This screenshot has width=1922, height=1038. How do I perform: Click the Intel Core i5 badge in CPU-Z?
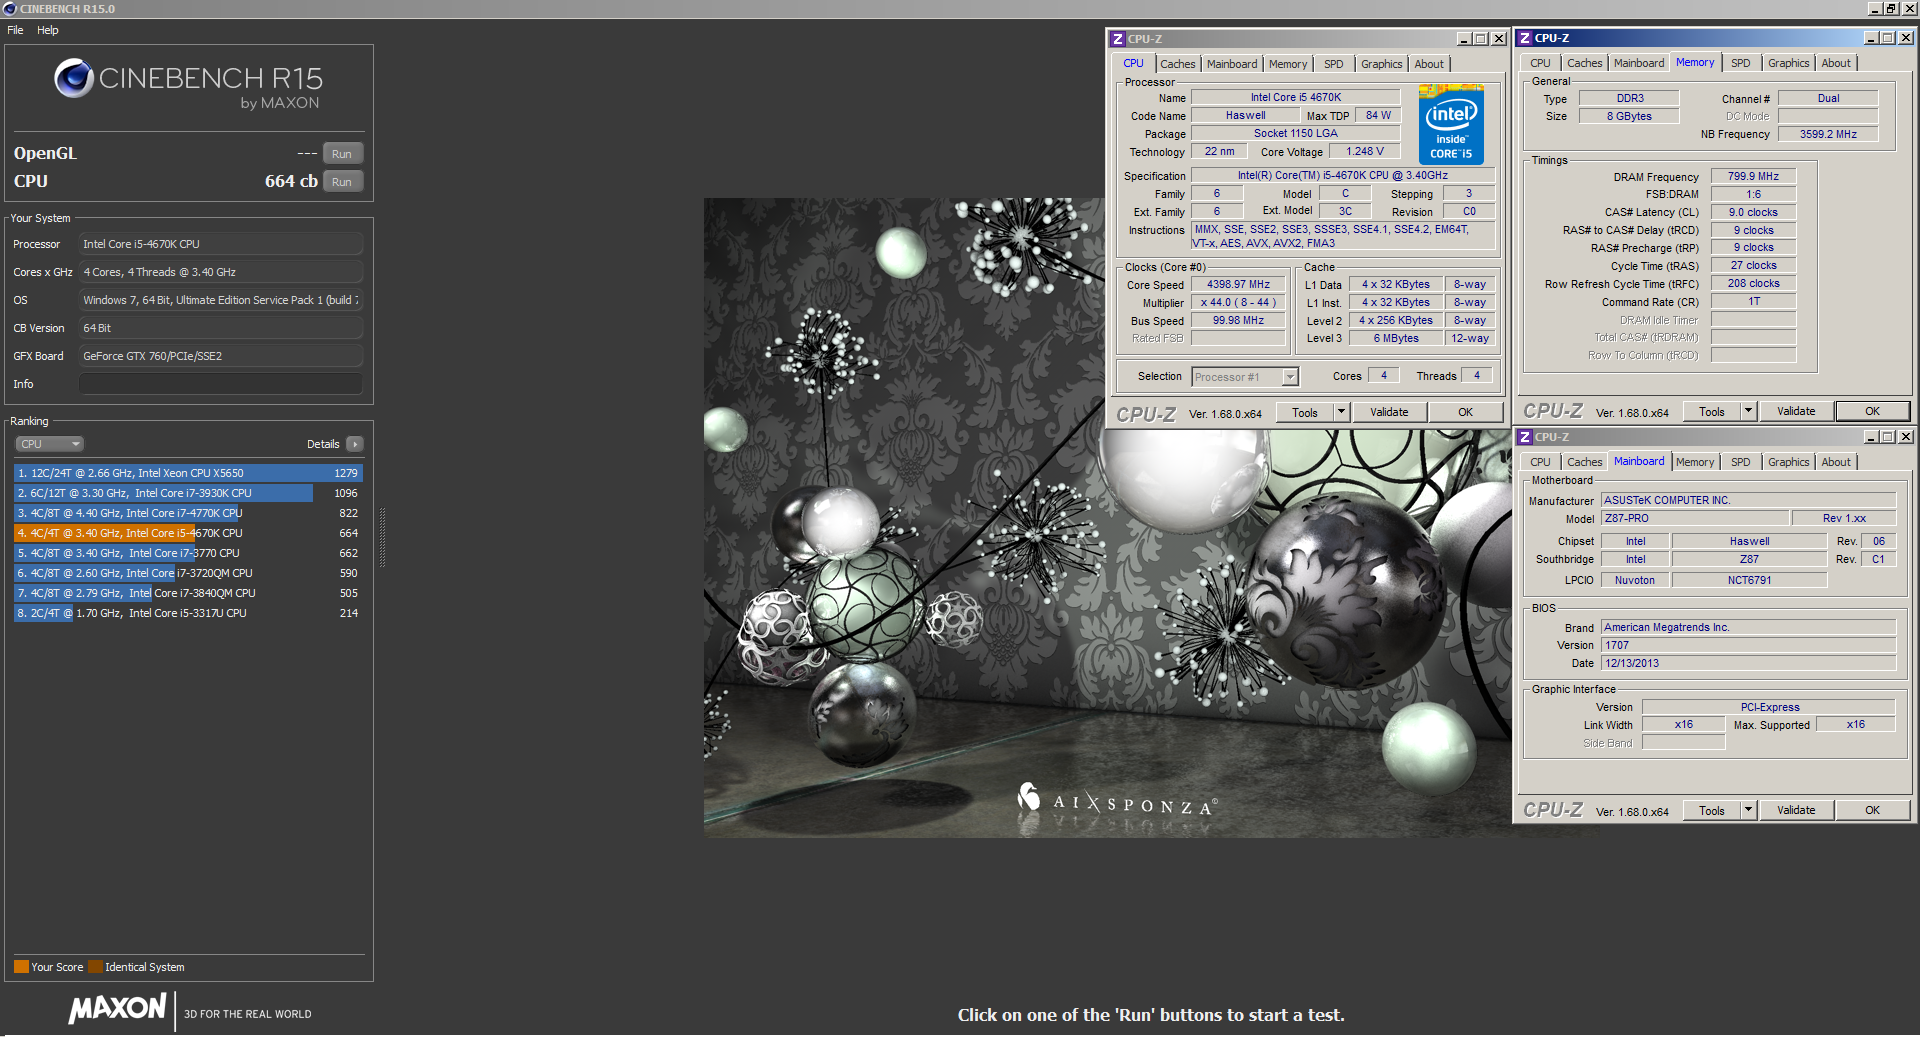[x=1451, y=125]
